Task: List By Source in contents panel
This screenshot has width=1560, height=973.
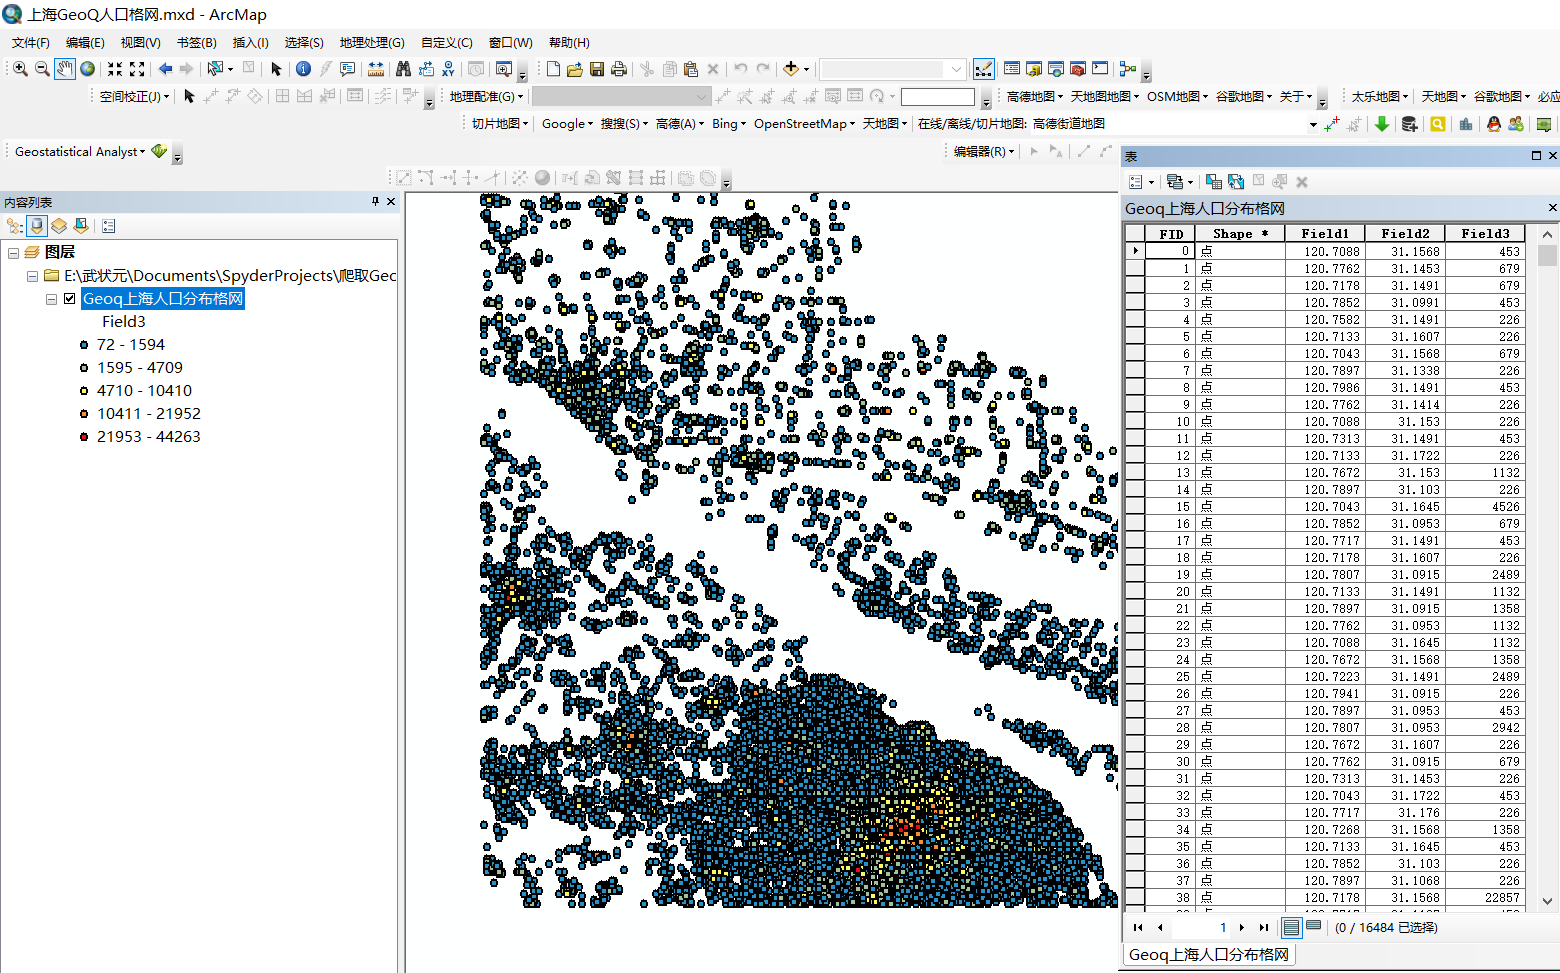Action: pos(37,226)
